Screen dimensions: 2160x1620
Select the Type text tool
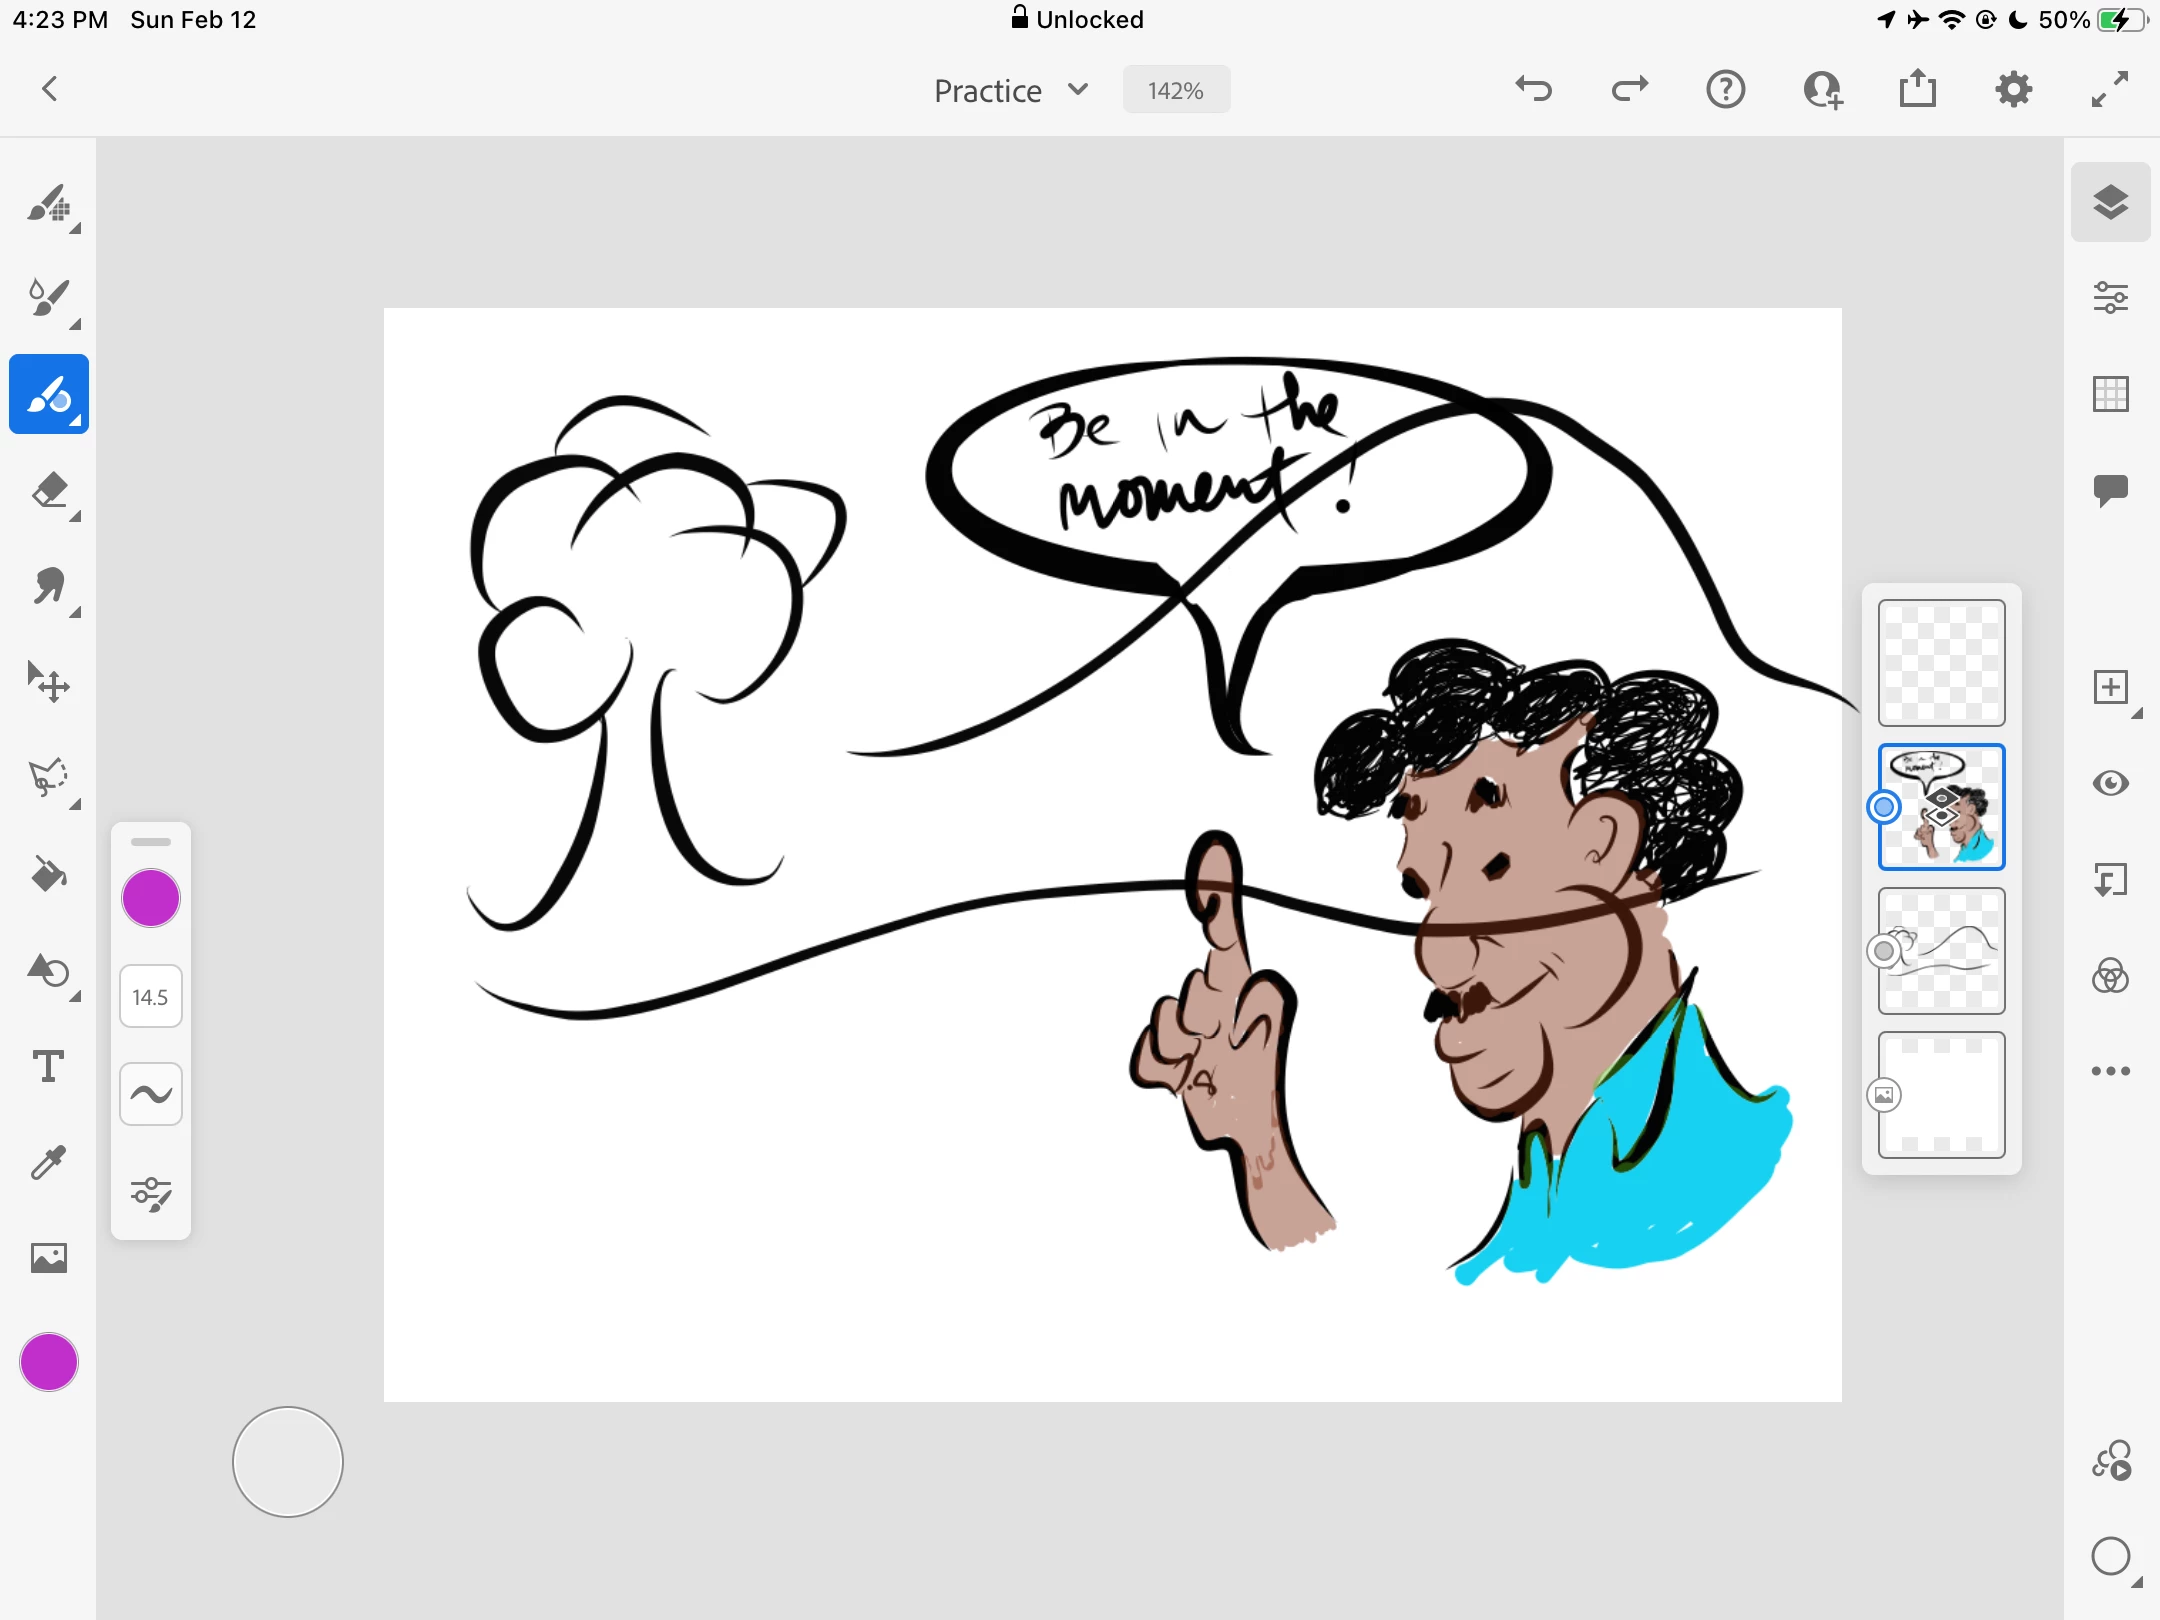48,1067
